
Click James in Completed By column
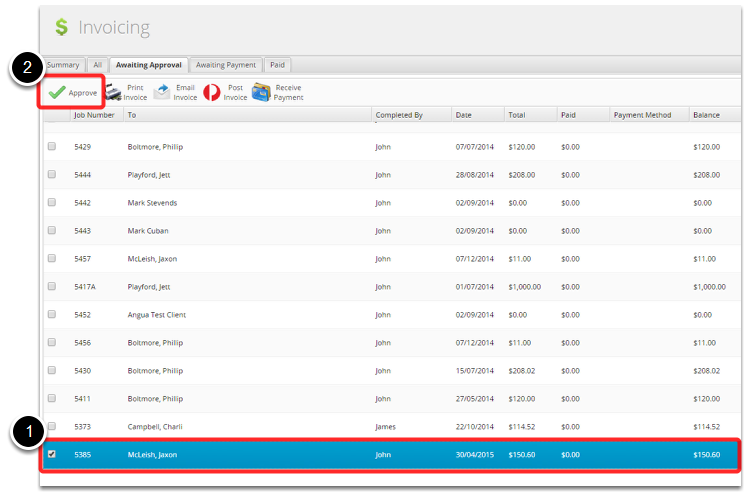pos(386,427)
